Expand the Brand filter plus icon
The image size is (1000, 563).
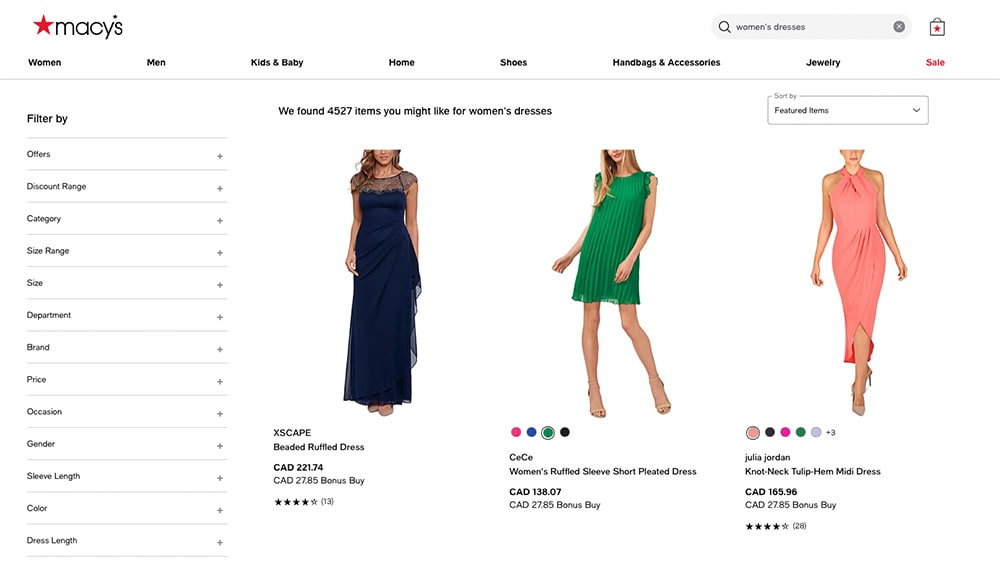point(219,349)
